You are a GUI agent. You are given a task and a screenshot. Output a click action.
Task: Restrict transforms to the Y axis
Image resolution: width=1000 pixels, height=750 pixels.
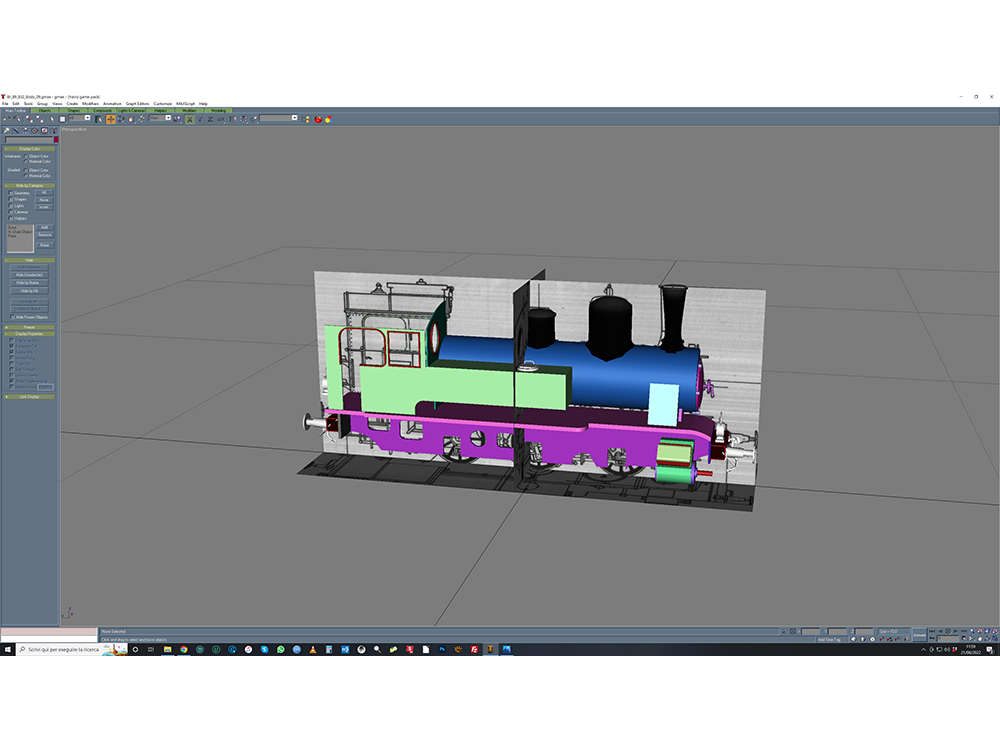[x=200, y=119]
